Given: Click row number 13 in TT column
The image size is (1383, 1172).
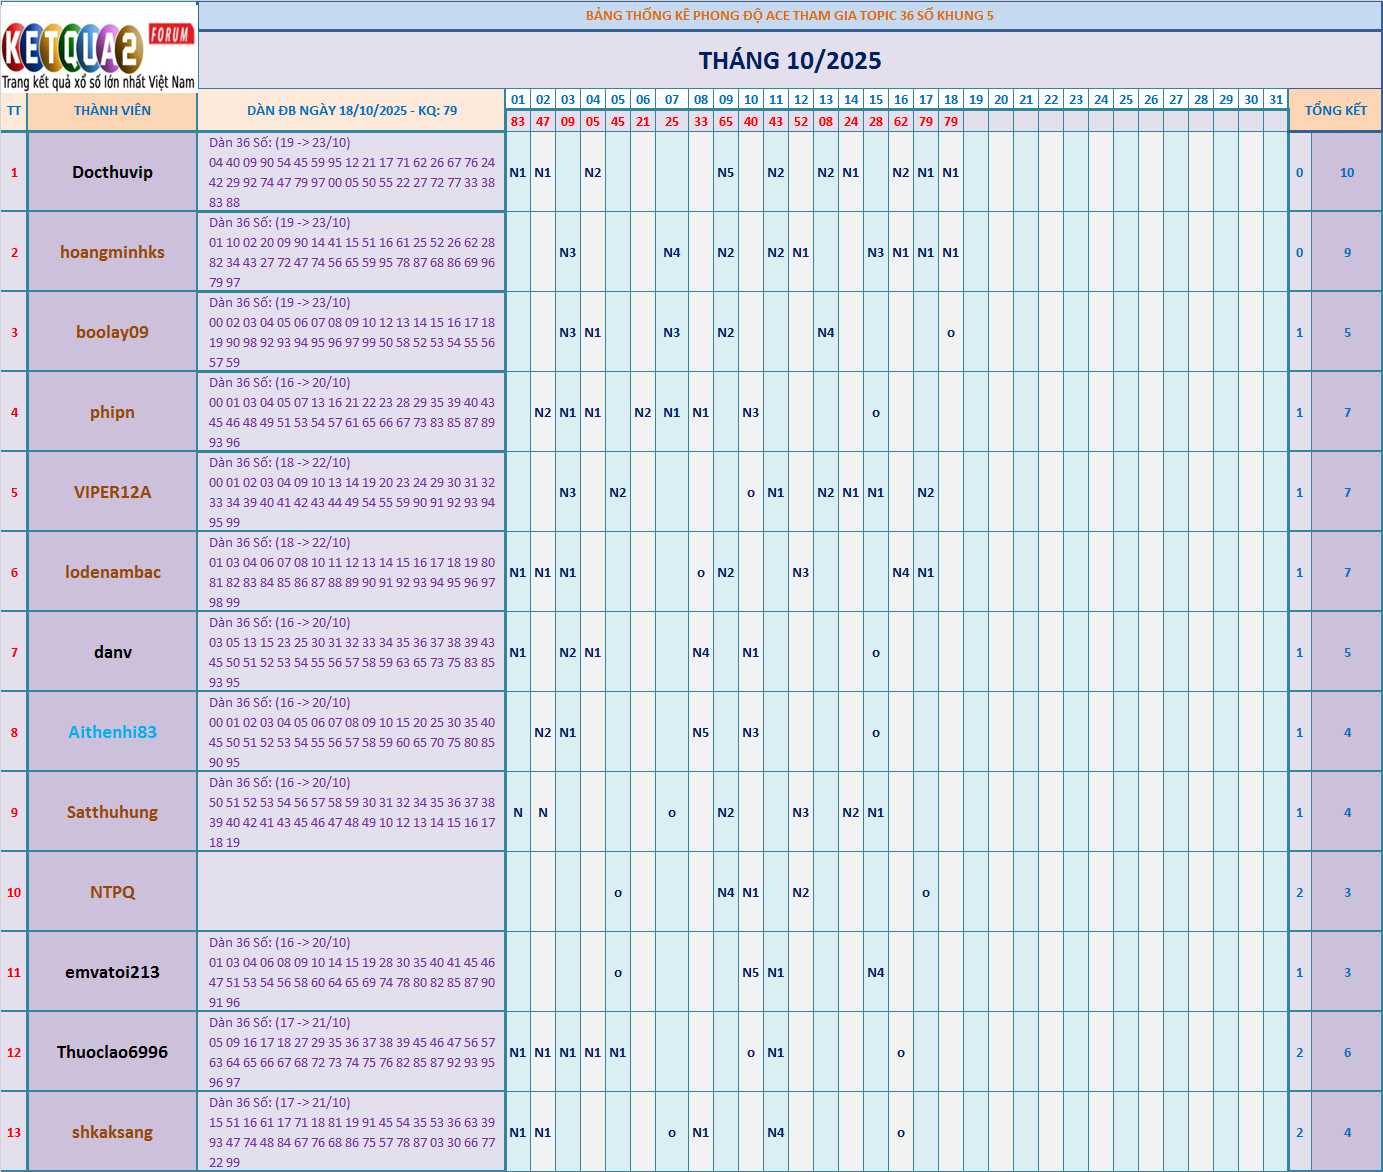Looking at the screenshot, I should 14,1132.
